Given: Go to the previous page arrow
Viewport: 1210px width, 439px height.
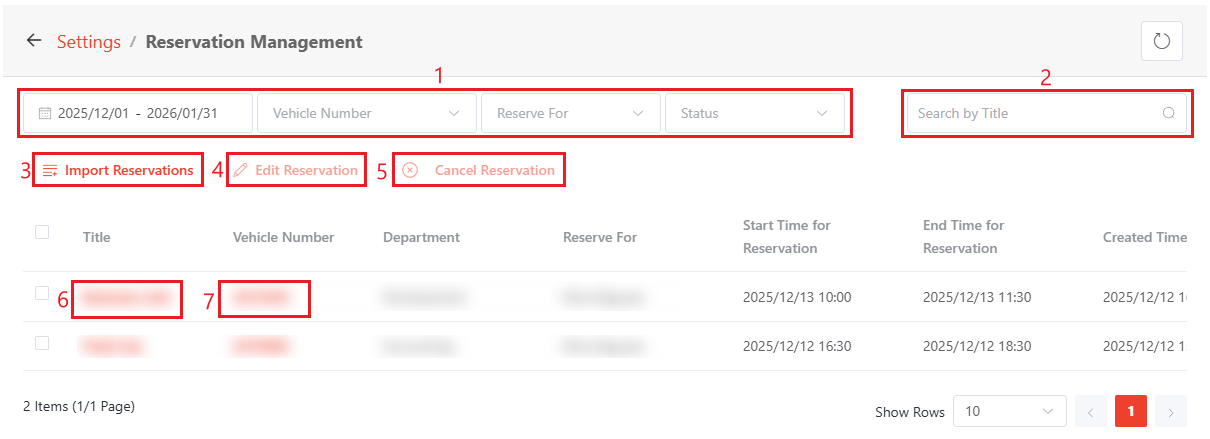Looking at the screenshot, I should pos(1091,411).
